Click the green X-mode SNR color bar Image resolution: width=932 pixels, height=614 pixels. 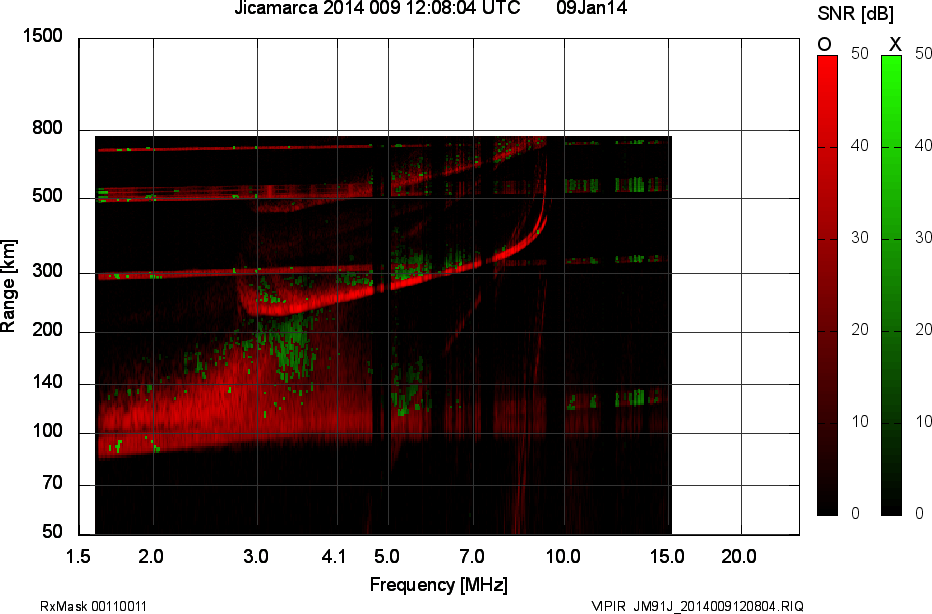(x=891, y=285)
